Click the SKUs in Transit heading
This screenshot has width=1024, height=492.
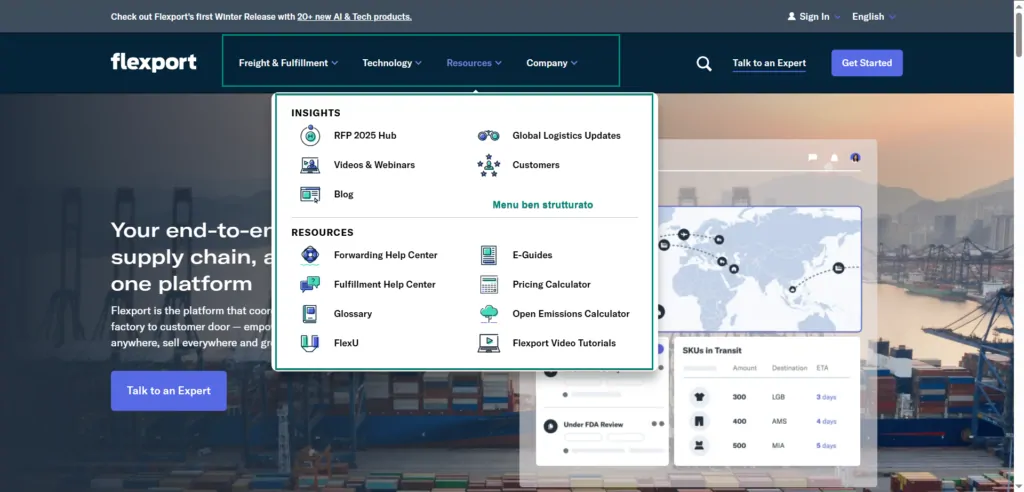(712, 351)
